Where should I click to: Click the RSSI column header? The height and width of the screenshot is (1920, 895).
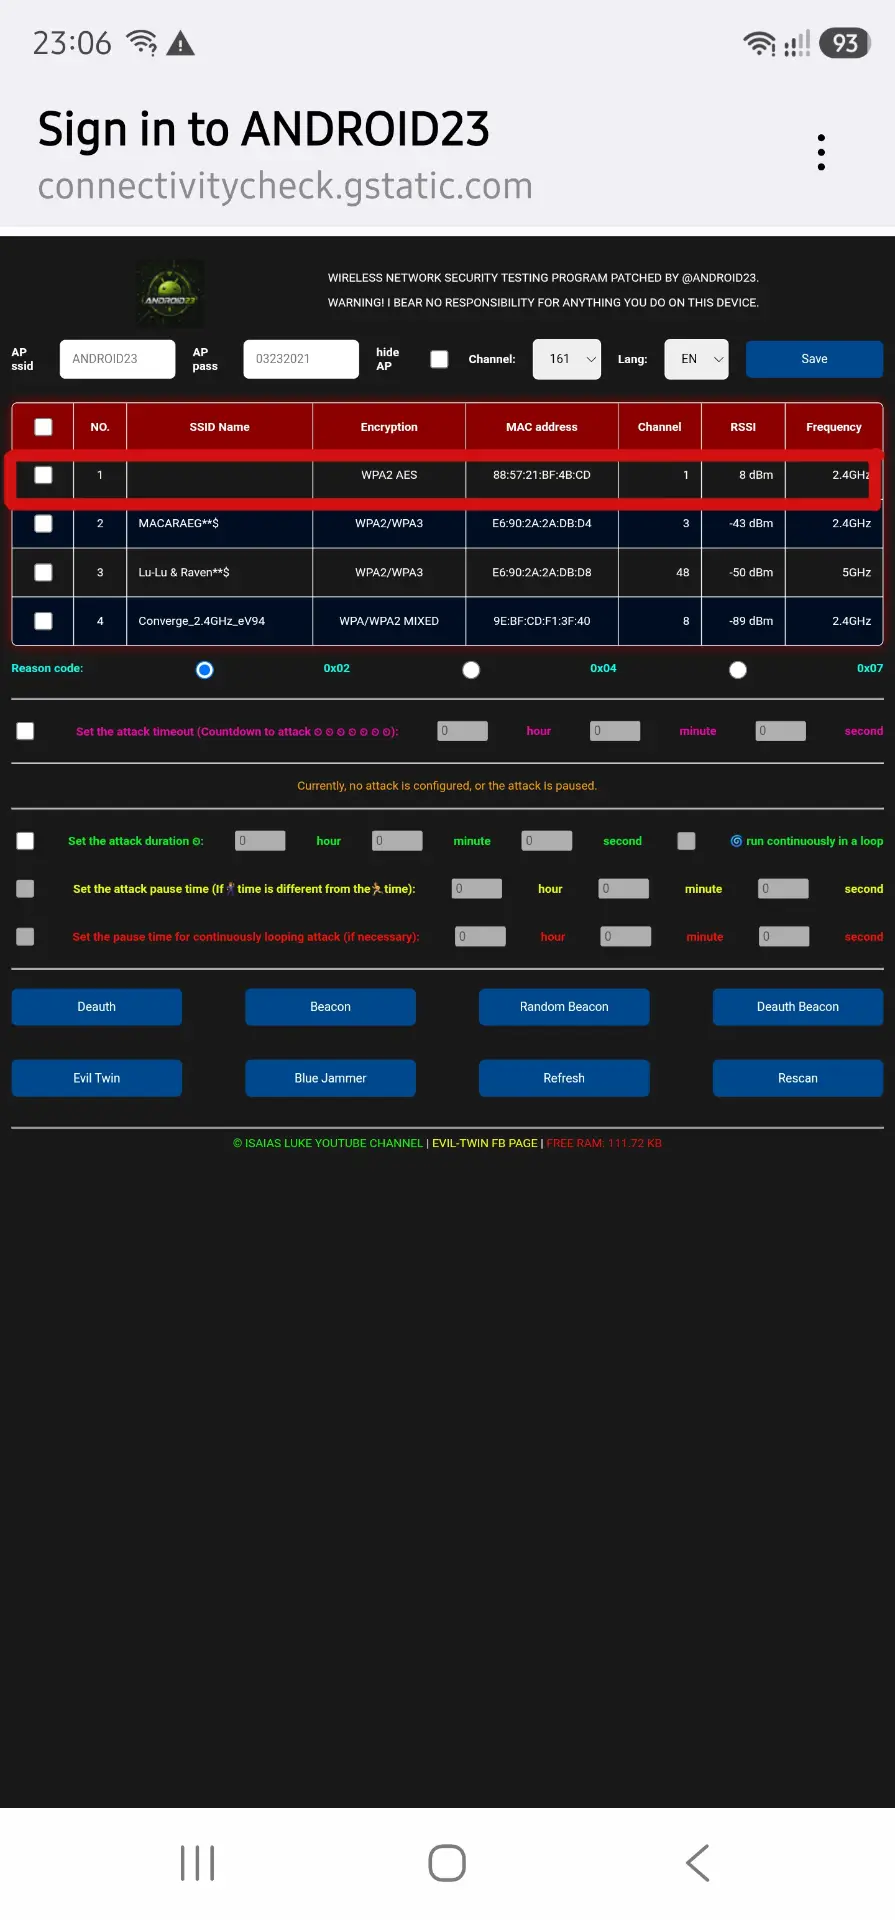(743, 427)
